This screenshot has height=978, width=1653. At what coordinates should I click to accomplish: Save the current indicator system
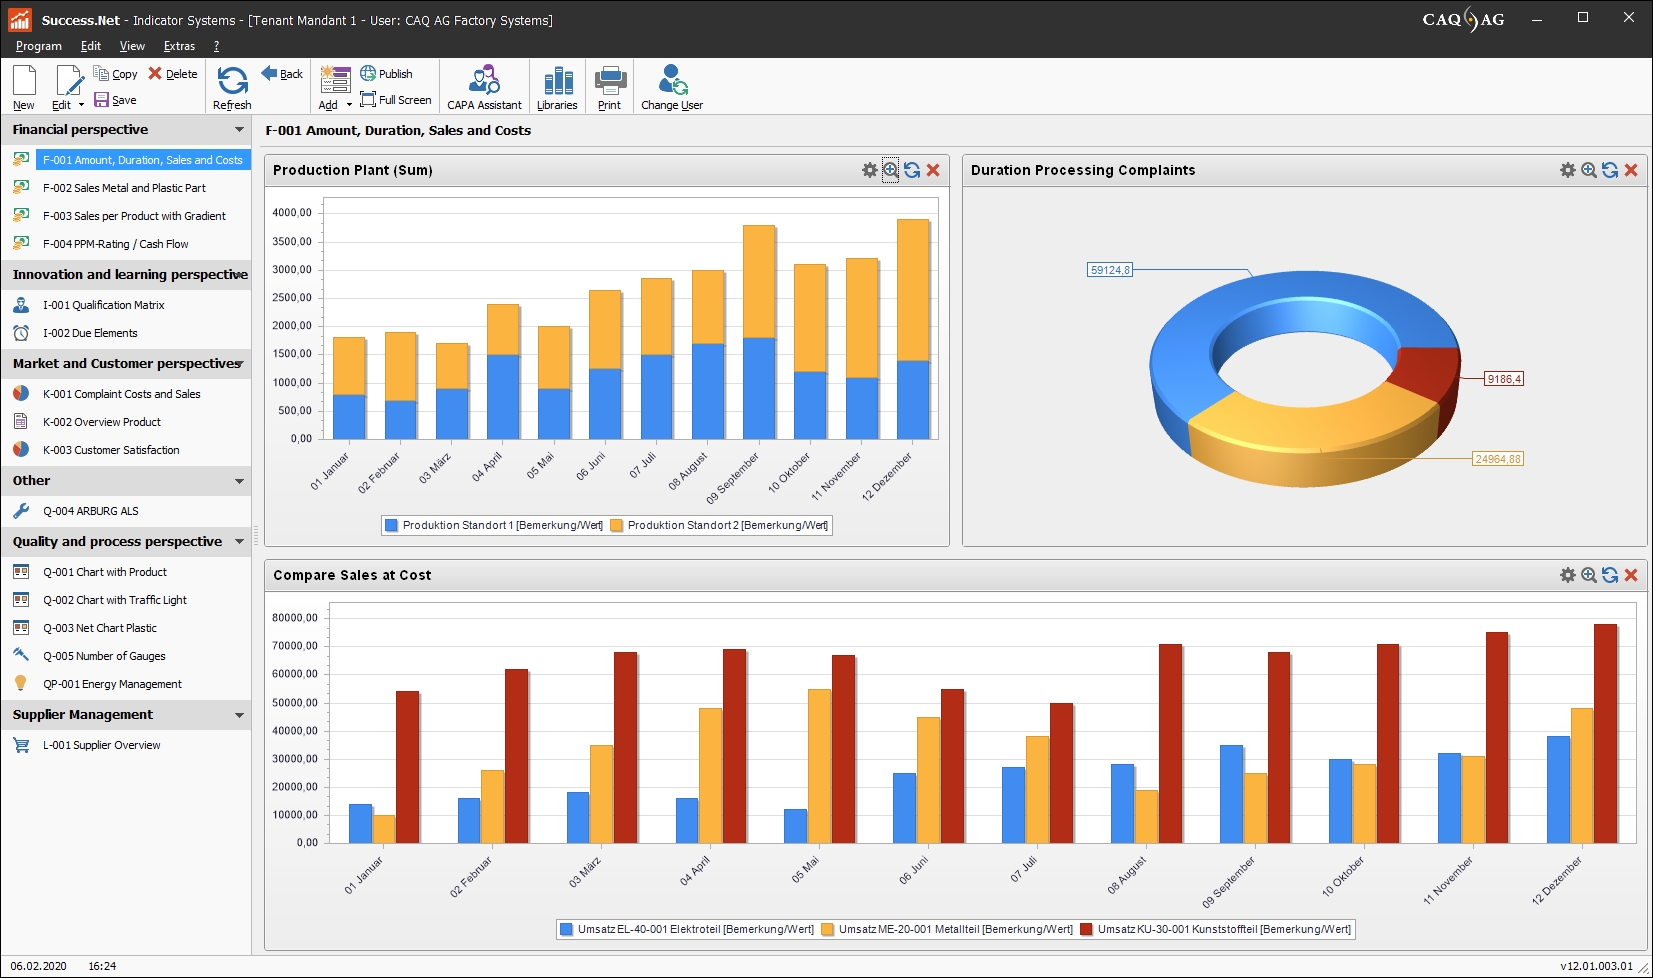click(115, 100)
